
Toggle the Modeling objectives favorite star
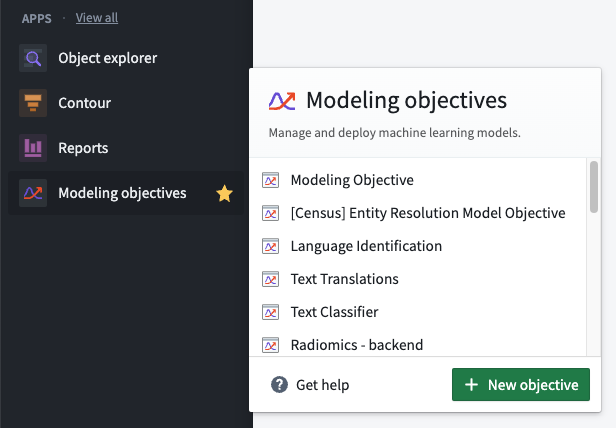coord(224,193)
